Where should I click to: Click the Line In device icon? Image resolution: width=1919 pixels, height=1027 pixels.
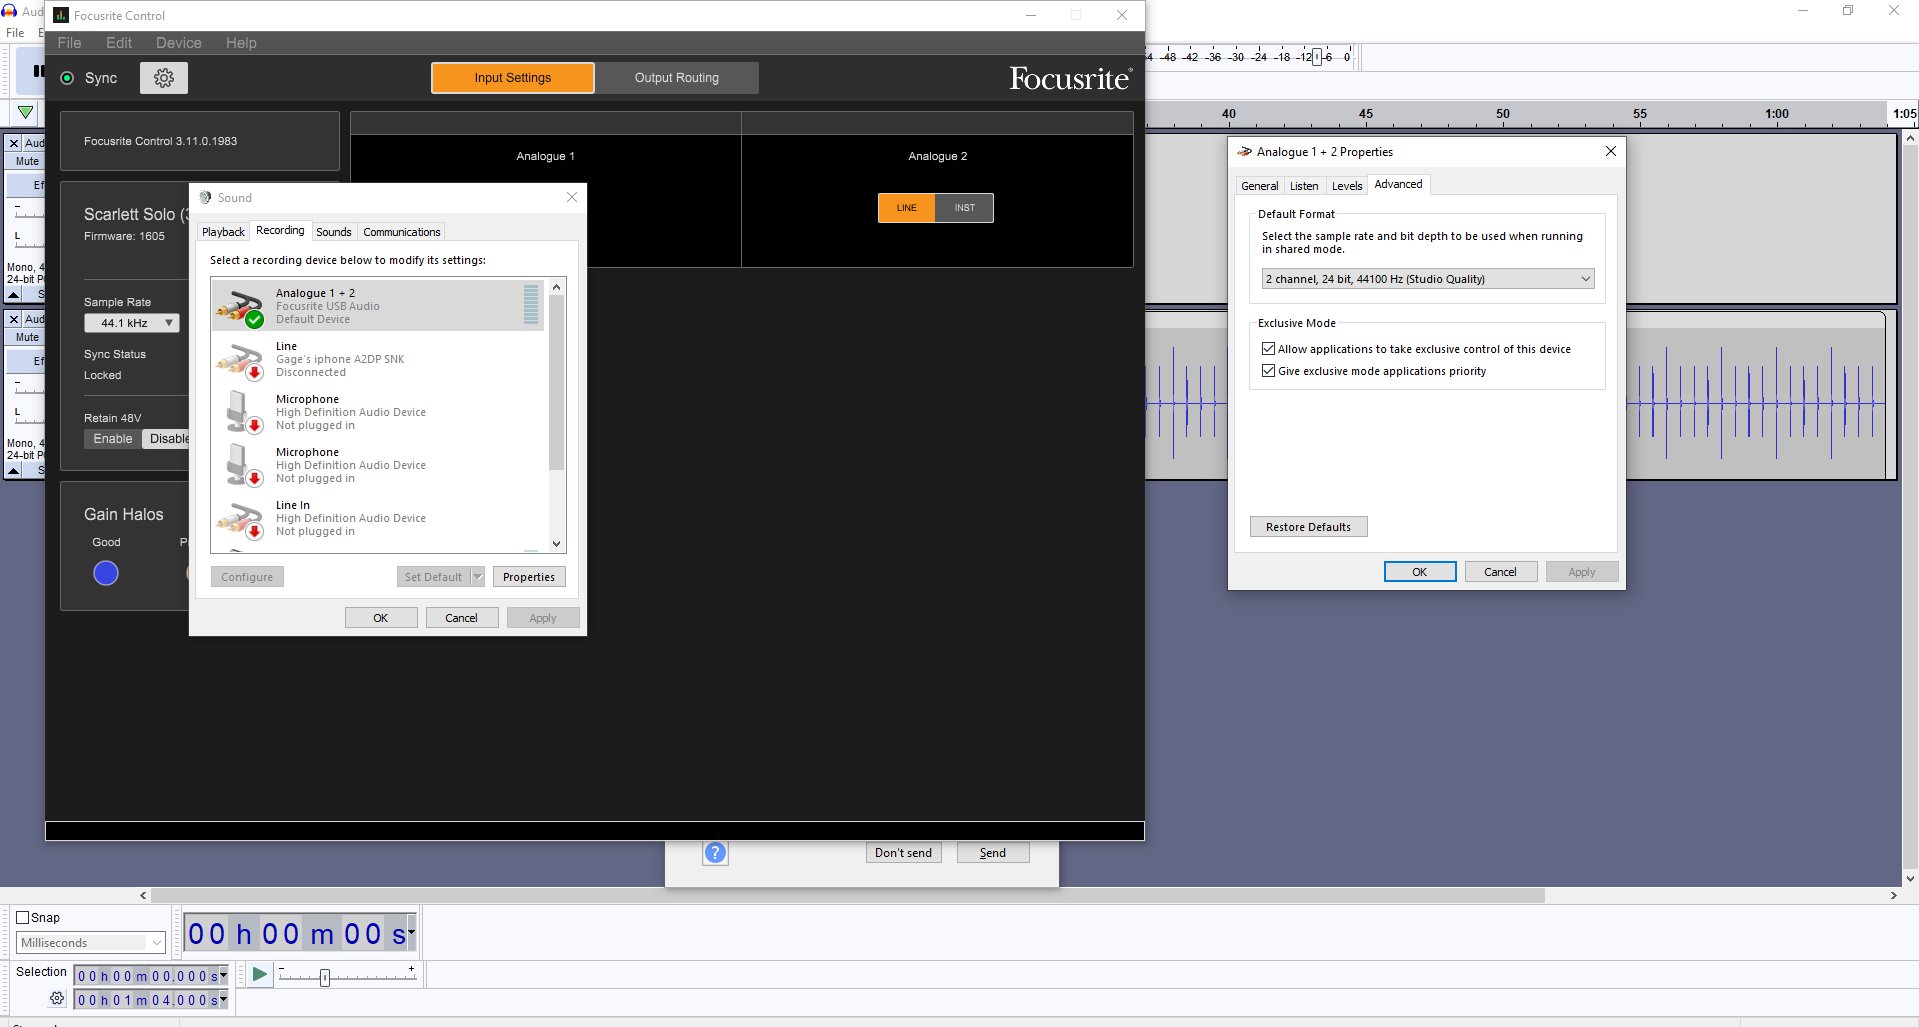tap(239, 519)
